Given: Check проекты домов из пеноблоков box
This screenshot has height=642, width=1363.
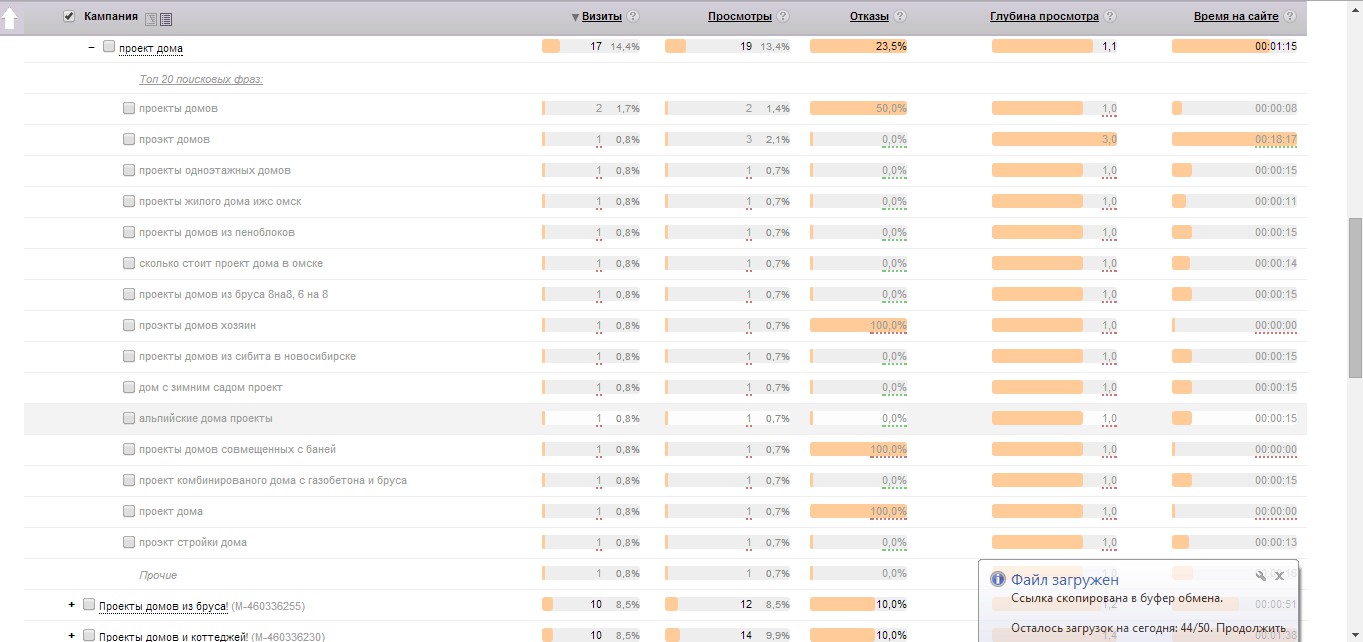Looking at the screenshot, I should [129, 232].
